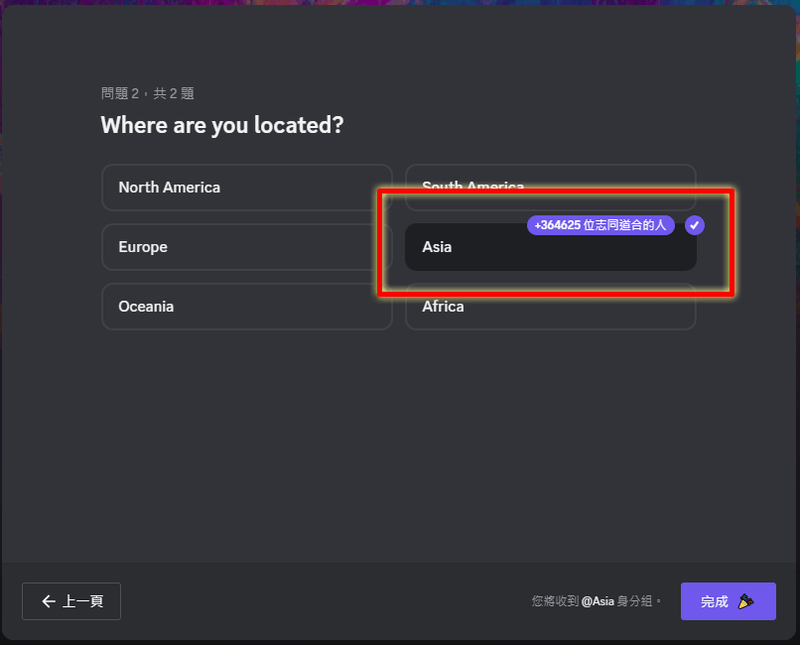Click the purple checkmark icon on Asia
This screenshot has width=800, height=645.
click(694, 225)
